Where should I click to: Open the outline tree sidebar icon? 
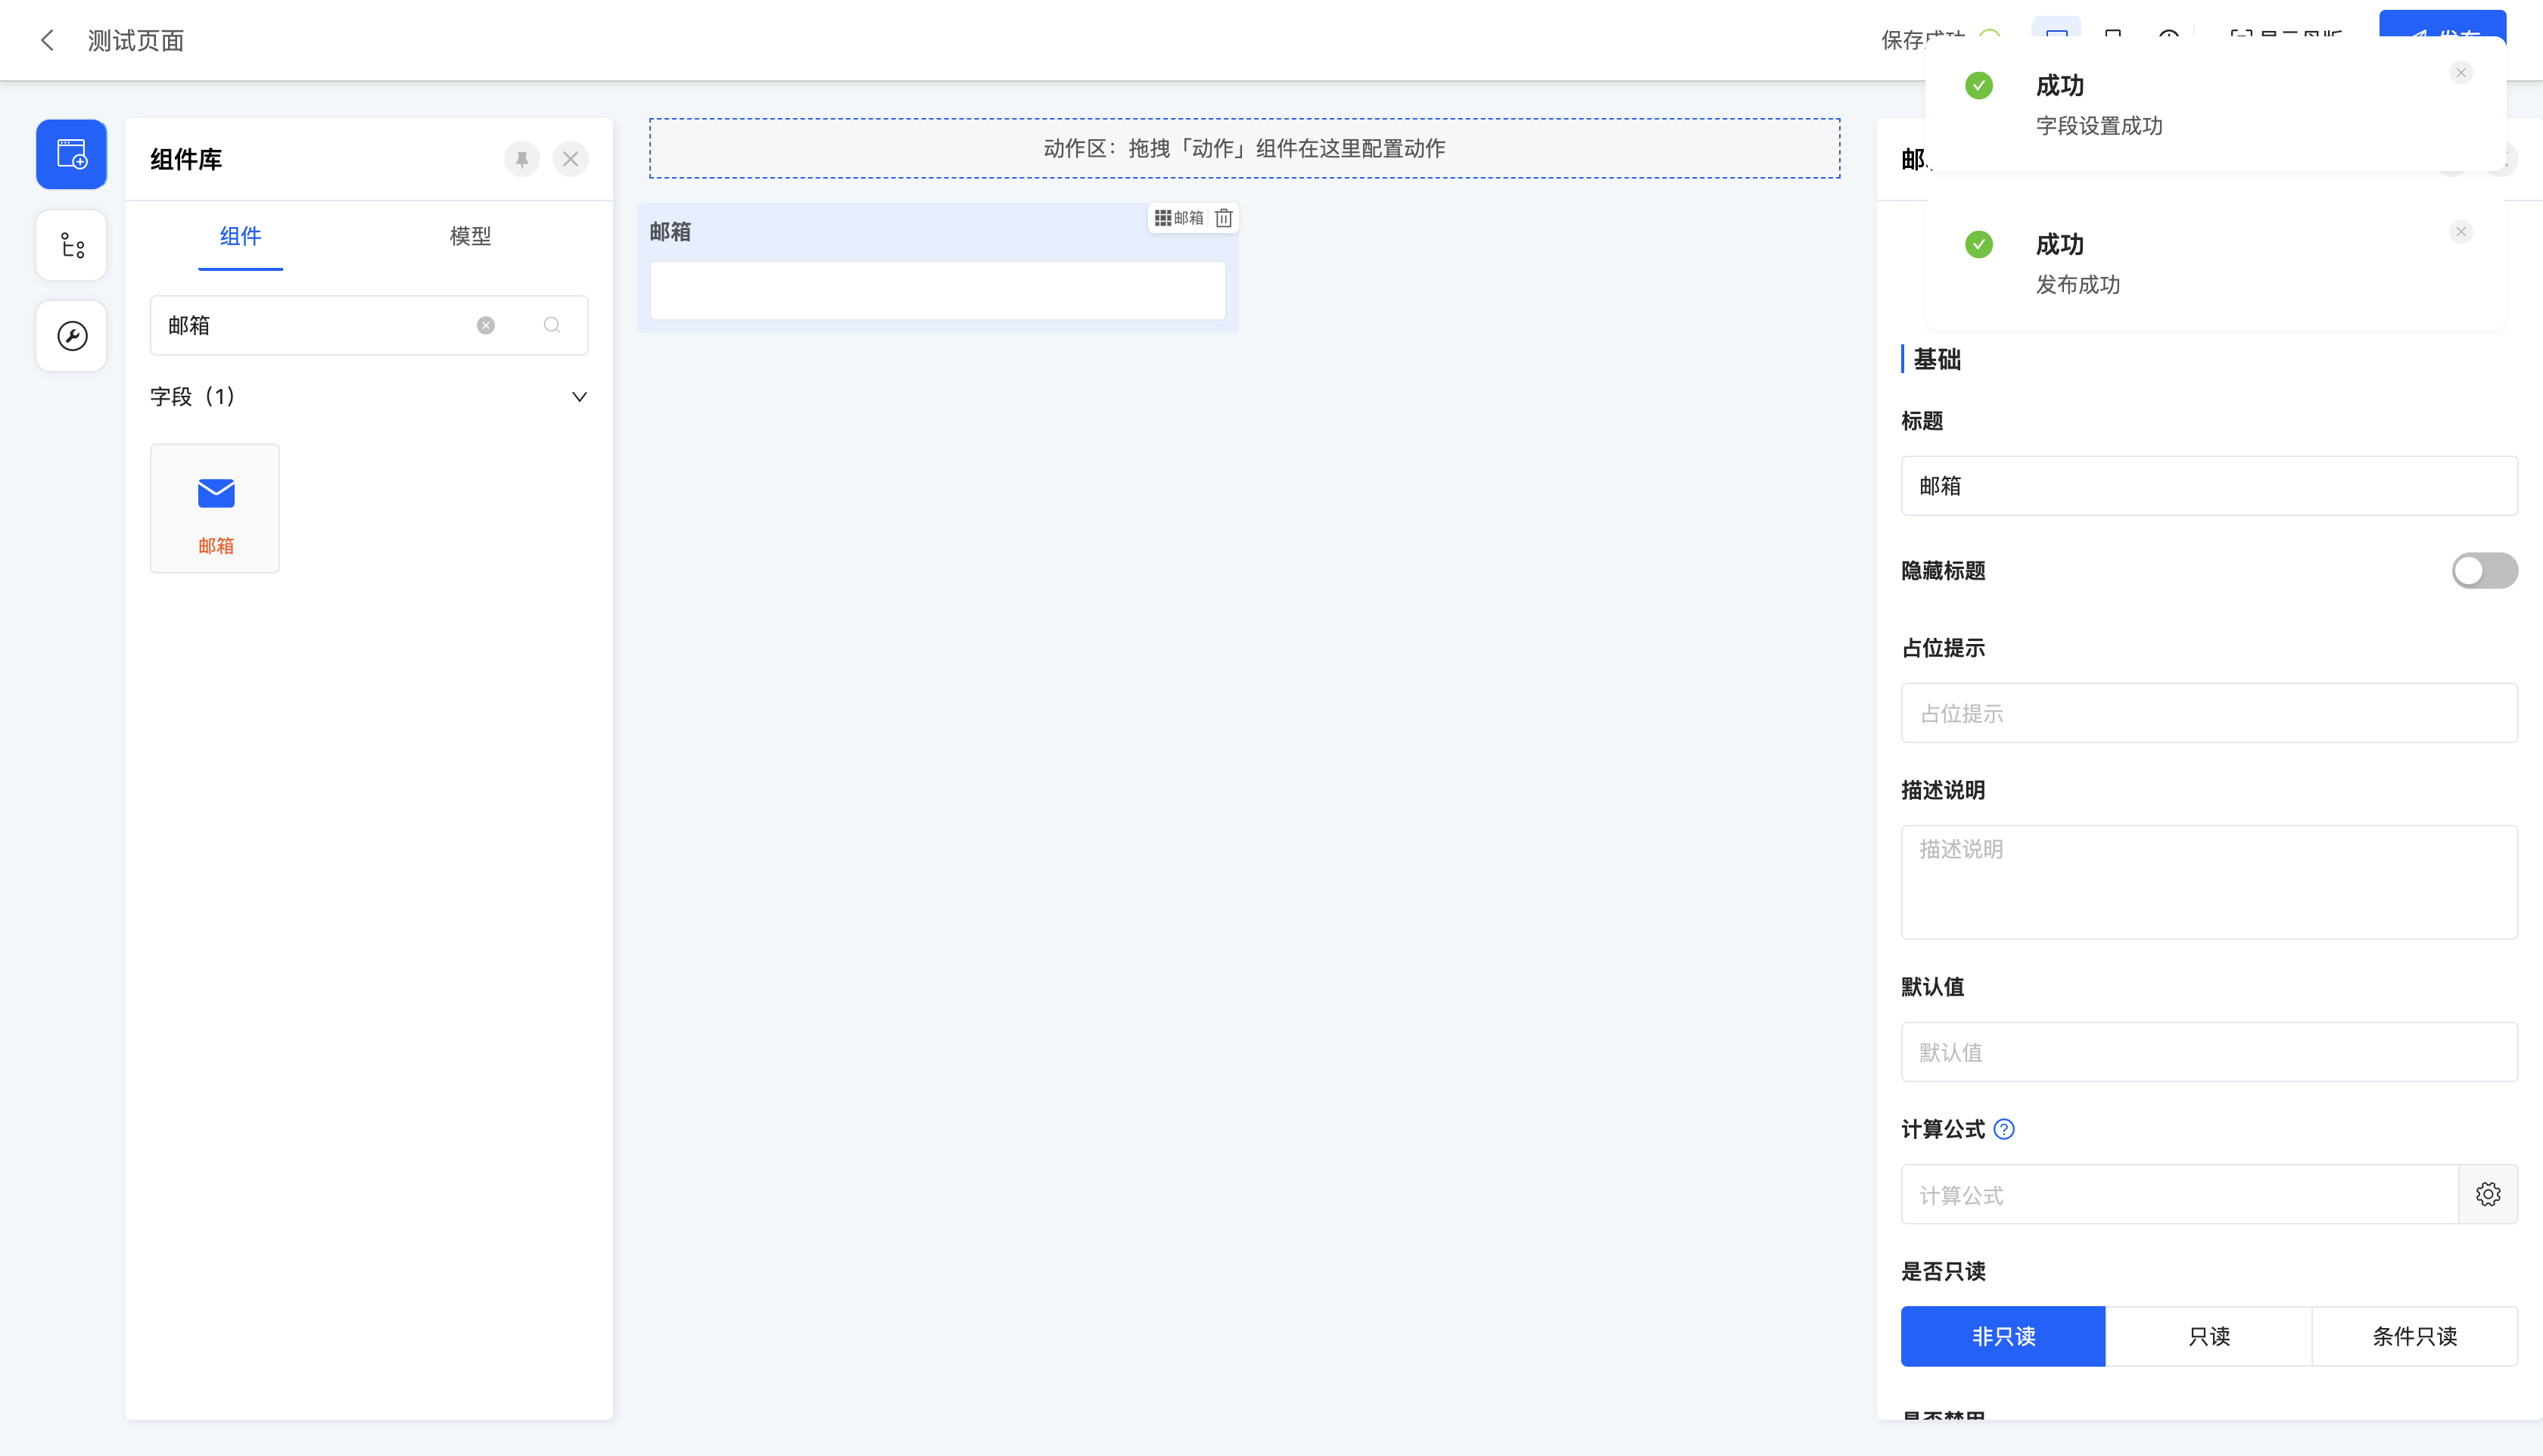click(x=71, y=245)
